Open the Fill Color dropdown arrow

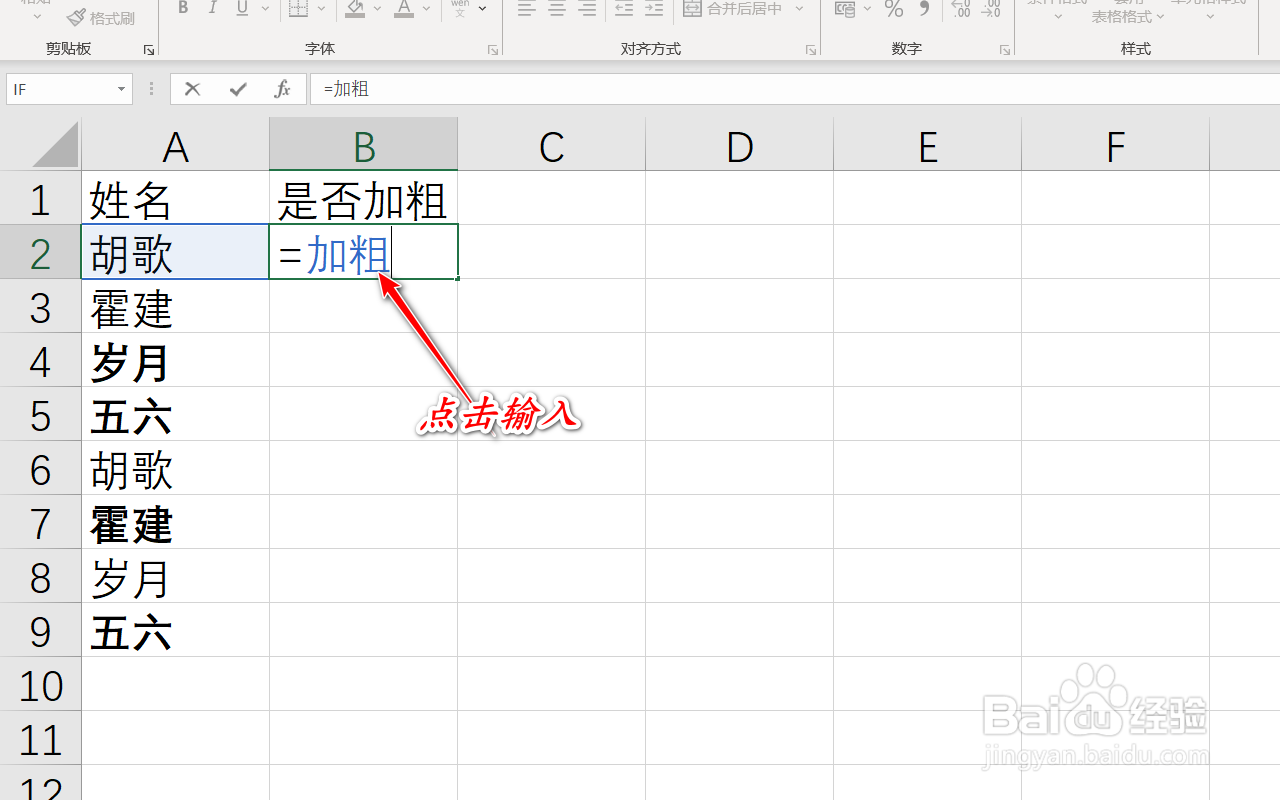[377, 9]
